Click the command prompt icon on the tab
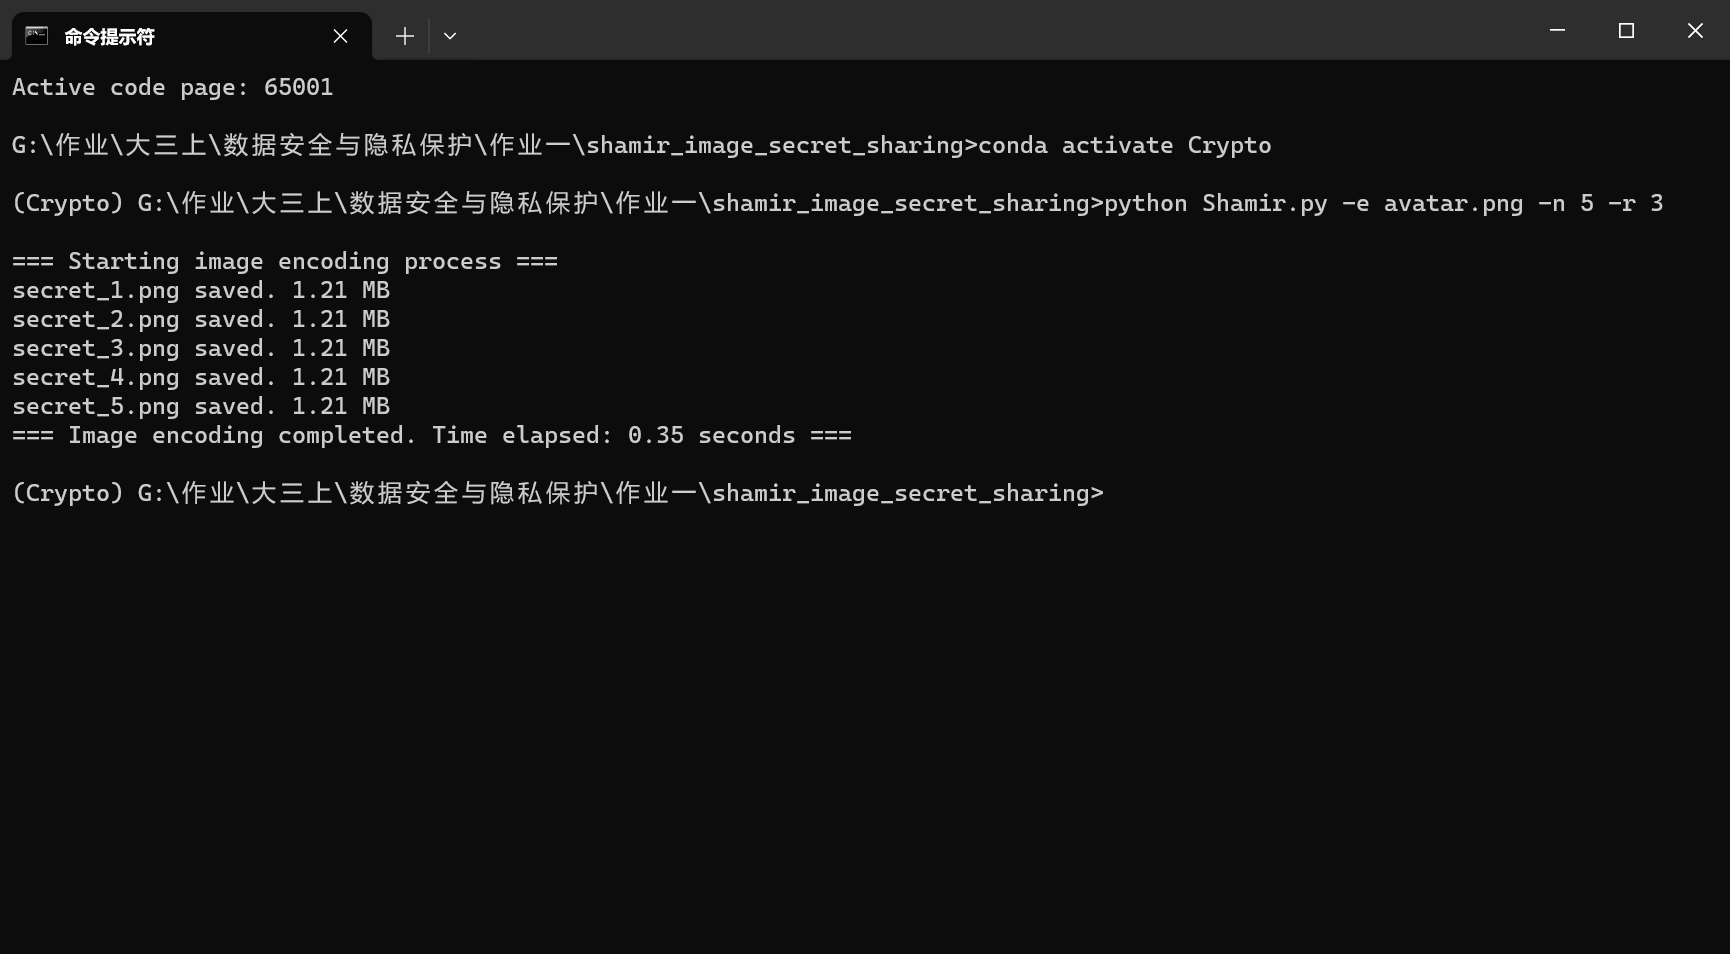 (35, 36)
